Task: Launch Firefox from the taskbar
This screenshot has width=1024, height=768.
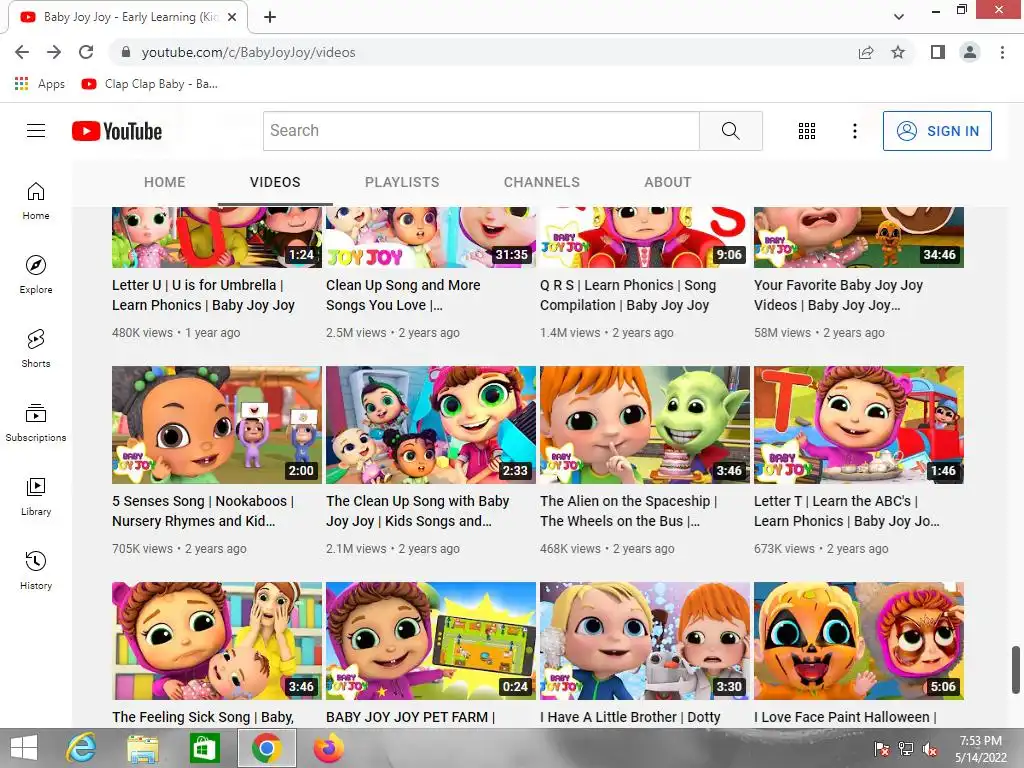Action: point(328,748)
